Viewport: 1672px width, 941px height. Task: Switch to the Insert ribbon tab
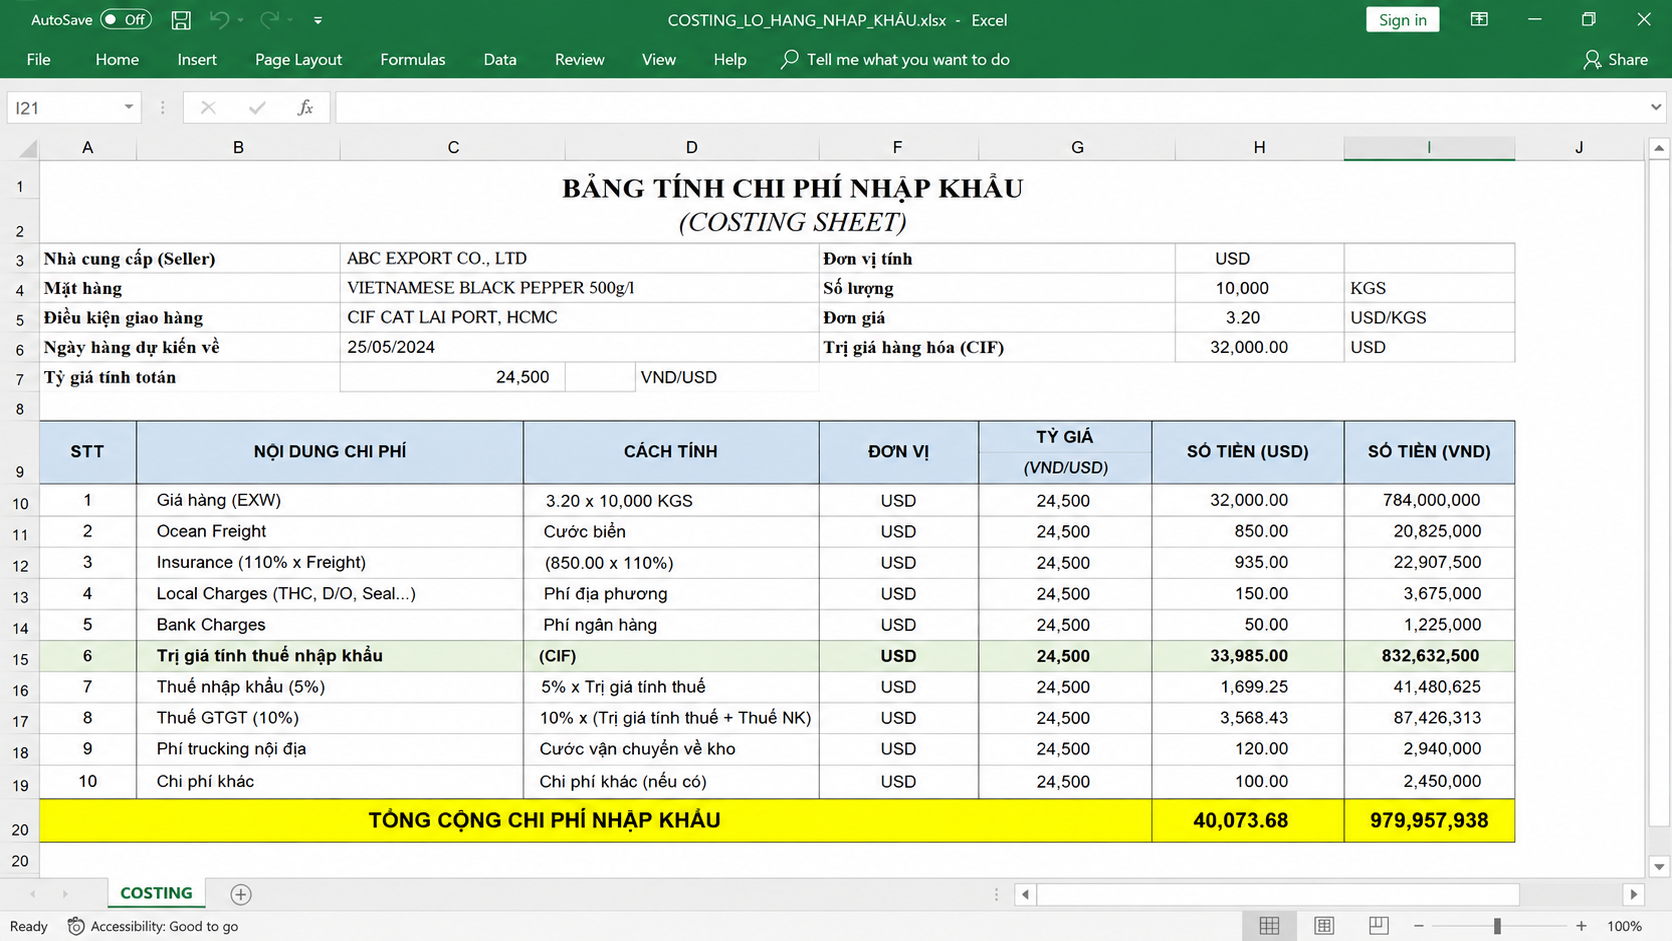tap(197, 60)
